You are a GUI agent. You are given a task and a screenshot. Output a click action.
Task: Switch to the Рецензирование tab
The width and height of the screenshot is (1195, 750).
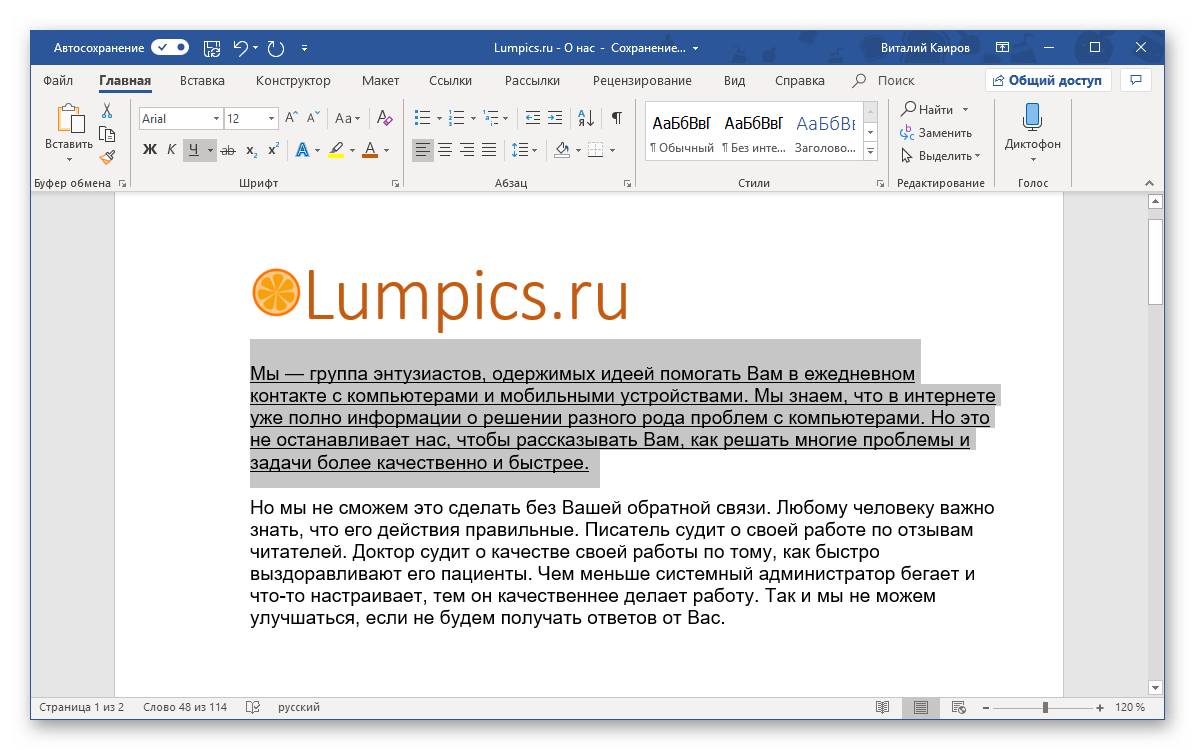click(642, 81)
